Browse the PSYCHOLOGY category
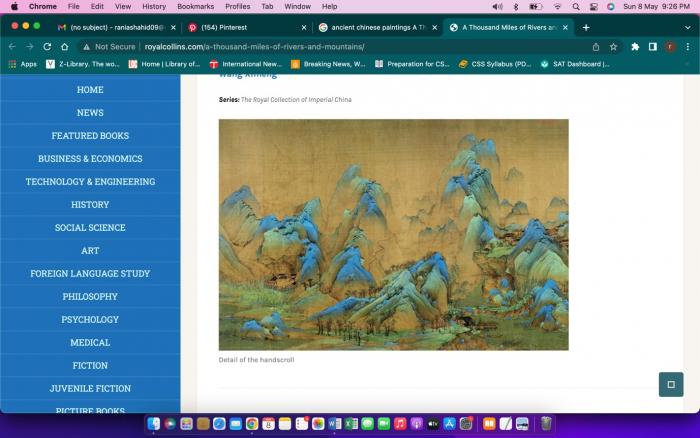This screenshot has height=438, width=700. click(90, 320)
